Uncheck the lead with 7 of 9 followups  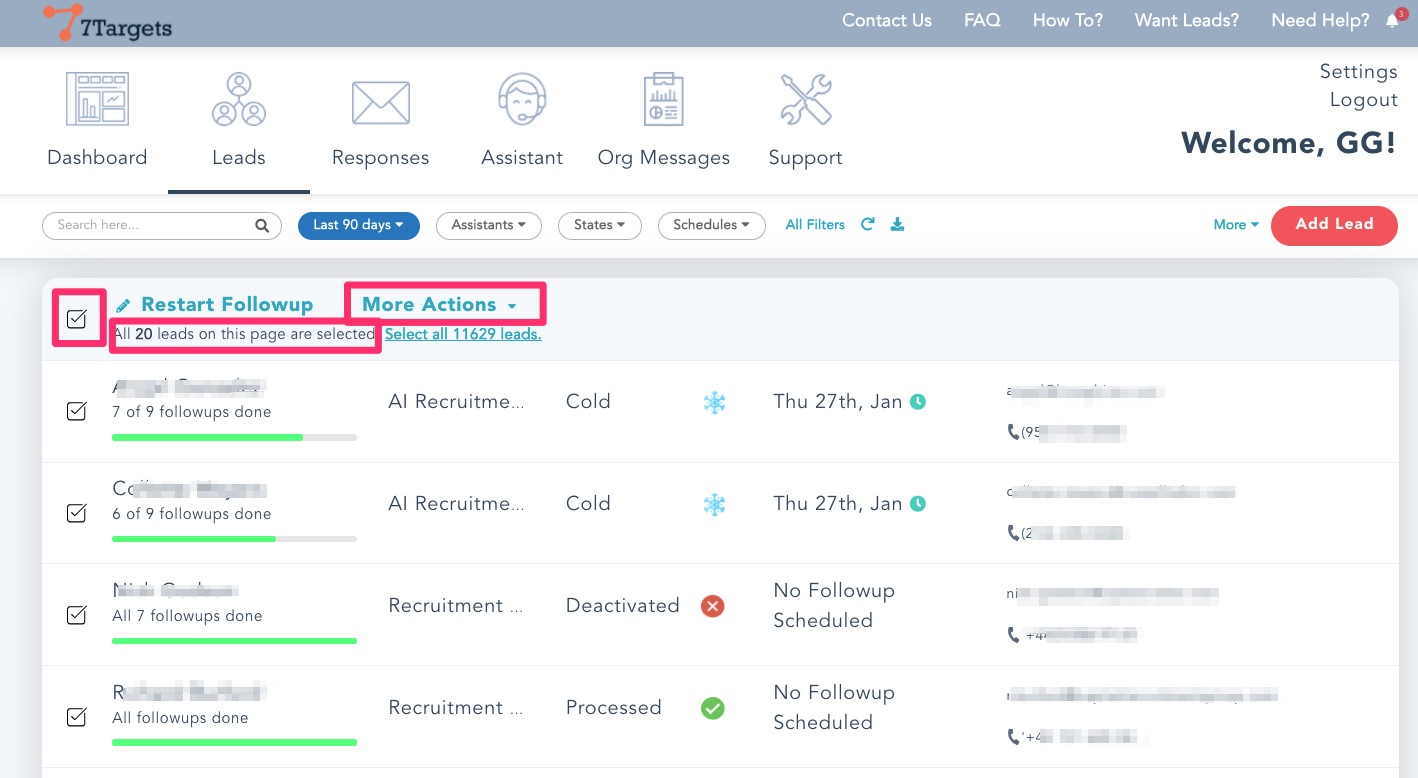76,411
